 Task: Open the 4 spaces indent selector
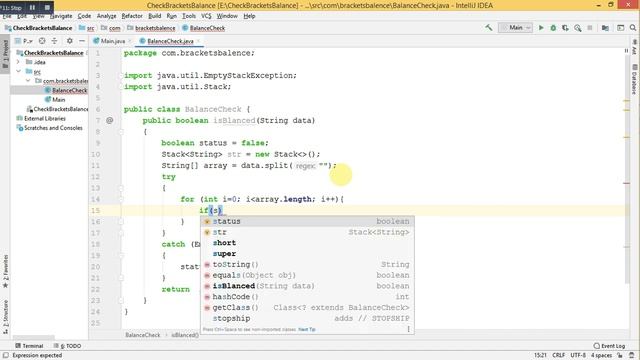[601, 355]
